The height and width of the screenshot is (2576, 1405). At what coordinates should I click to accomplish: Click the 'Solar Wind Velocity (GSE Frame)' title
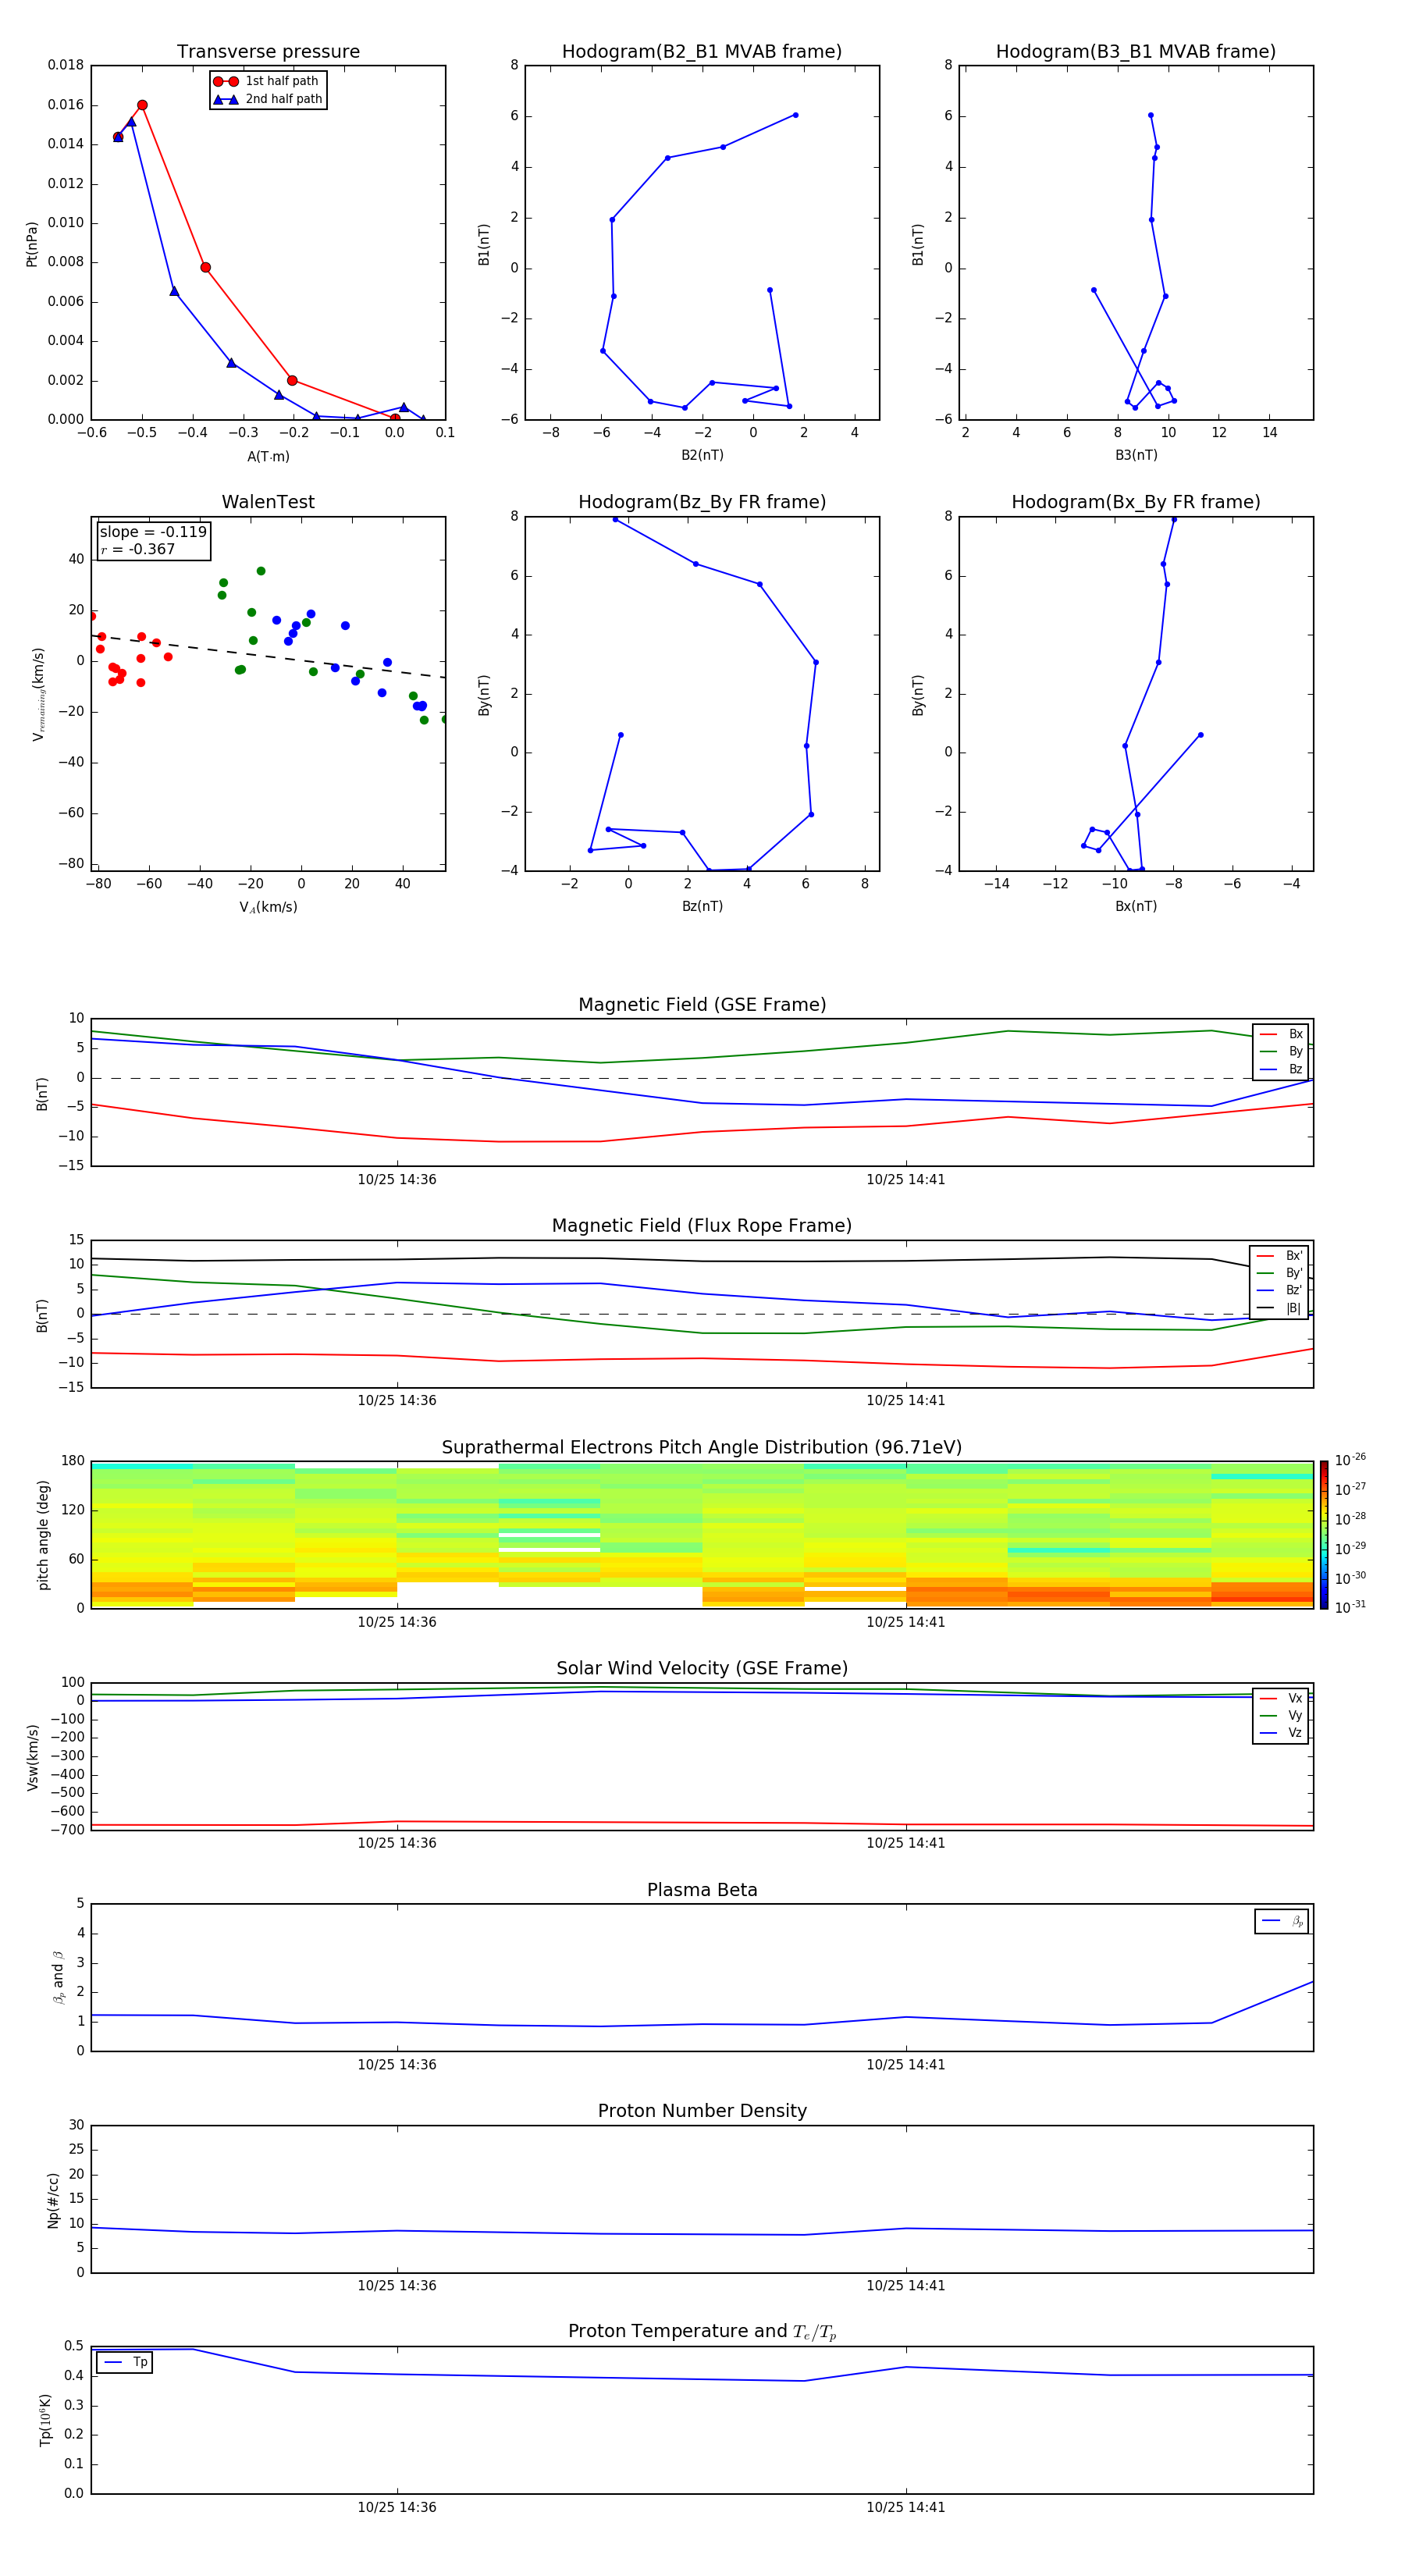point(702,1669)
